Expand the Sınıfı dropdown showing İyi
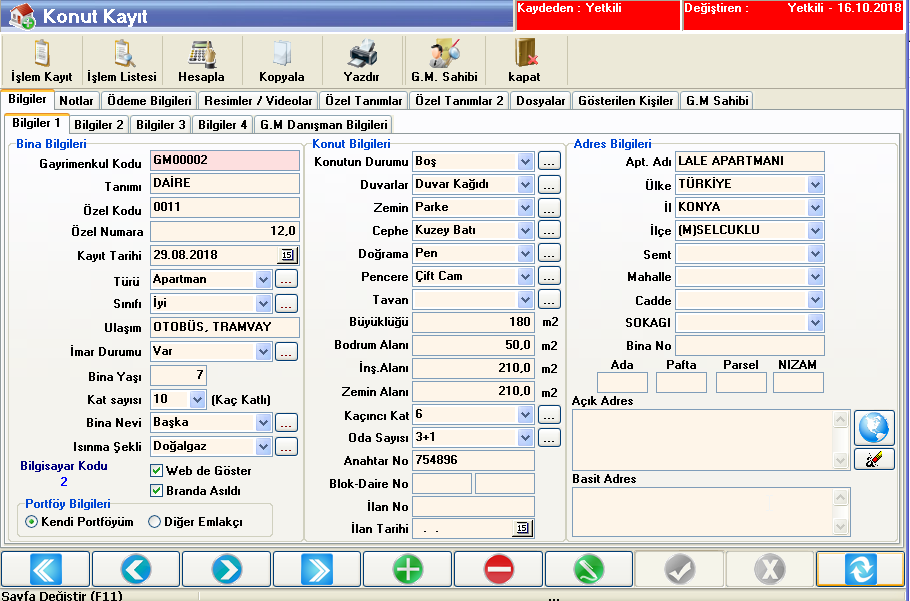The width and height of the screenshot is (910, 601). [263, 303]
